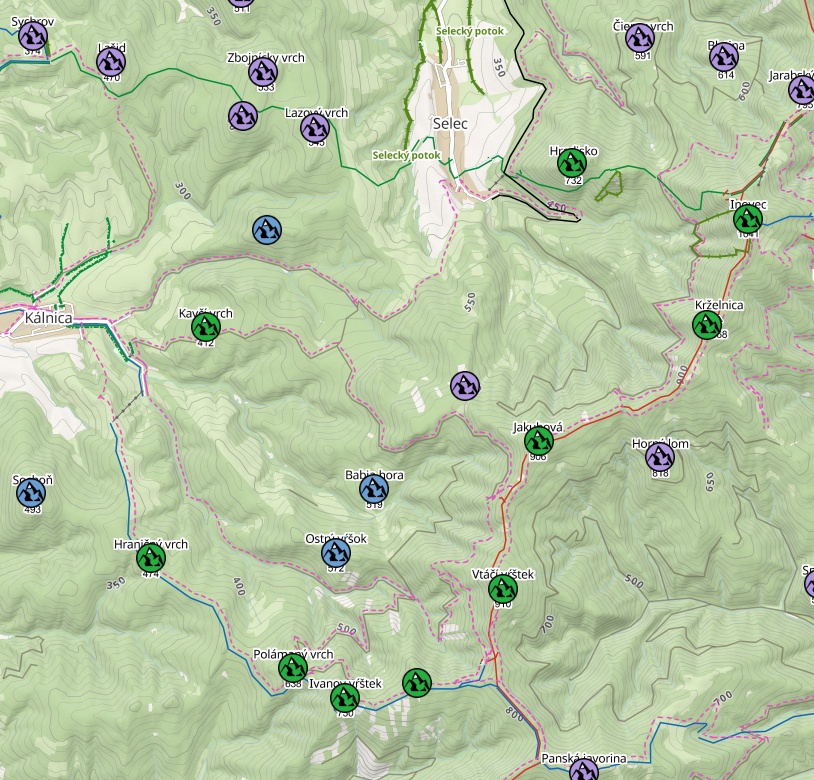Open the Jakubová peak marker

point(538,440)
